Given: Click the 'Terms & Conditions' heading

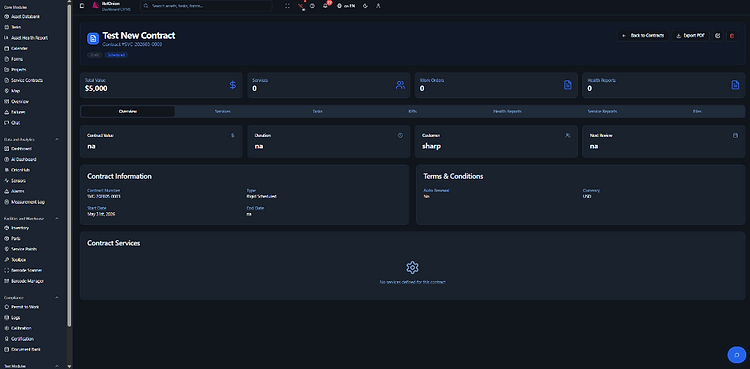Looking at the screenshot, I should 453,176.
